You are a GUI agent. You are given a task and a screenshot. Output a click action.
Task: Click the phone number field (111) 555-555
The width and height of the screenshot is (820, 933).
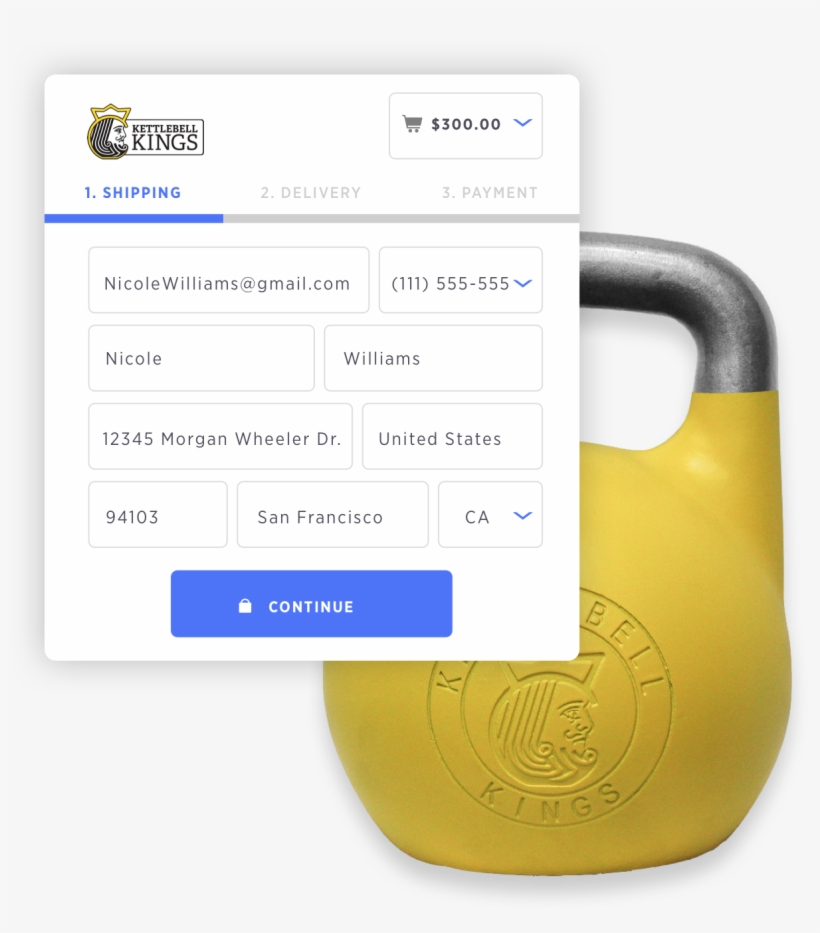[x=461, y=280]
